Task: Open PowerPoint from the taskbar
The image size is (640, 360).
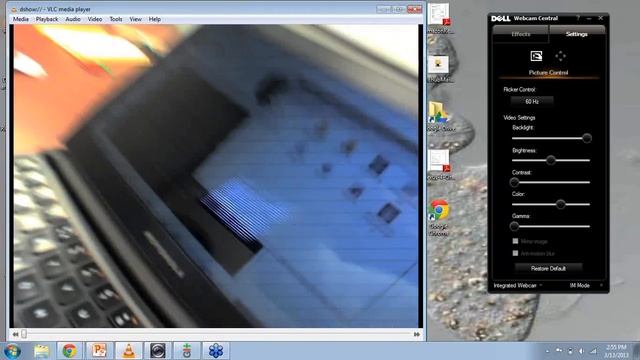Action: pos(99,351)
